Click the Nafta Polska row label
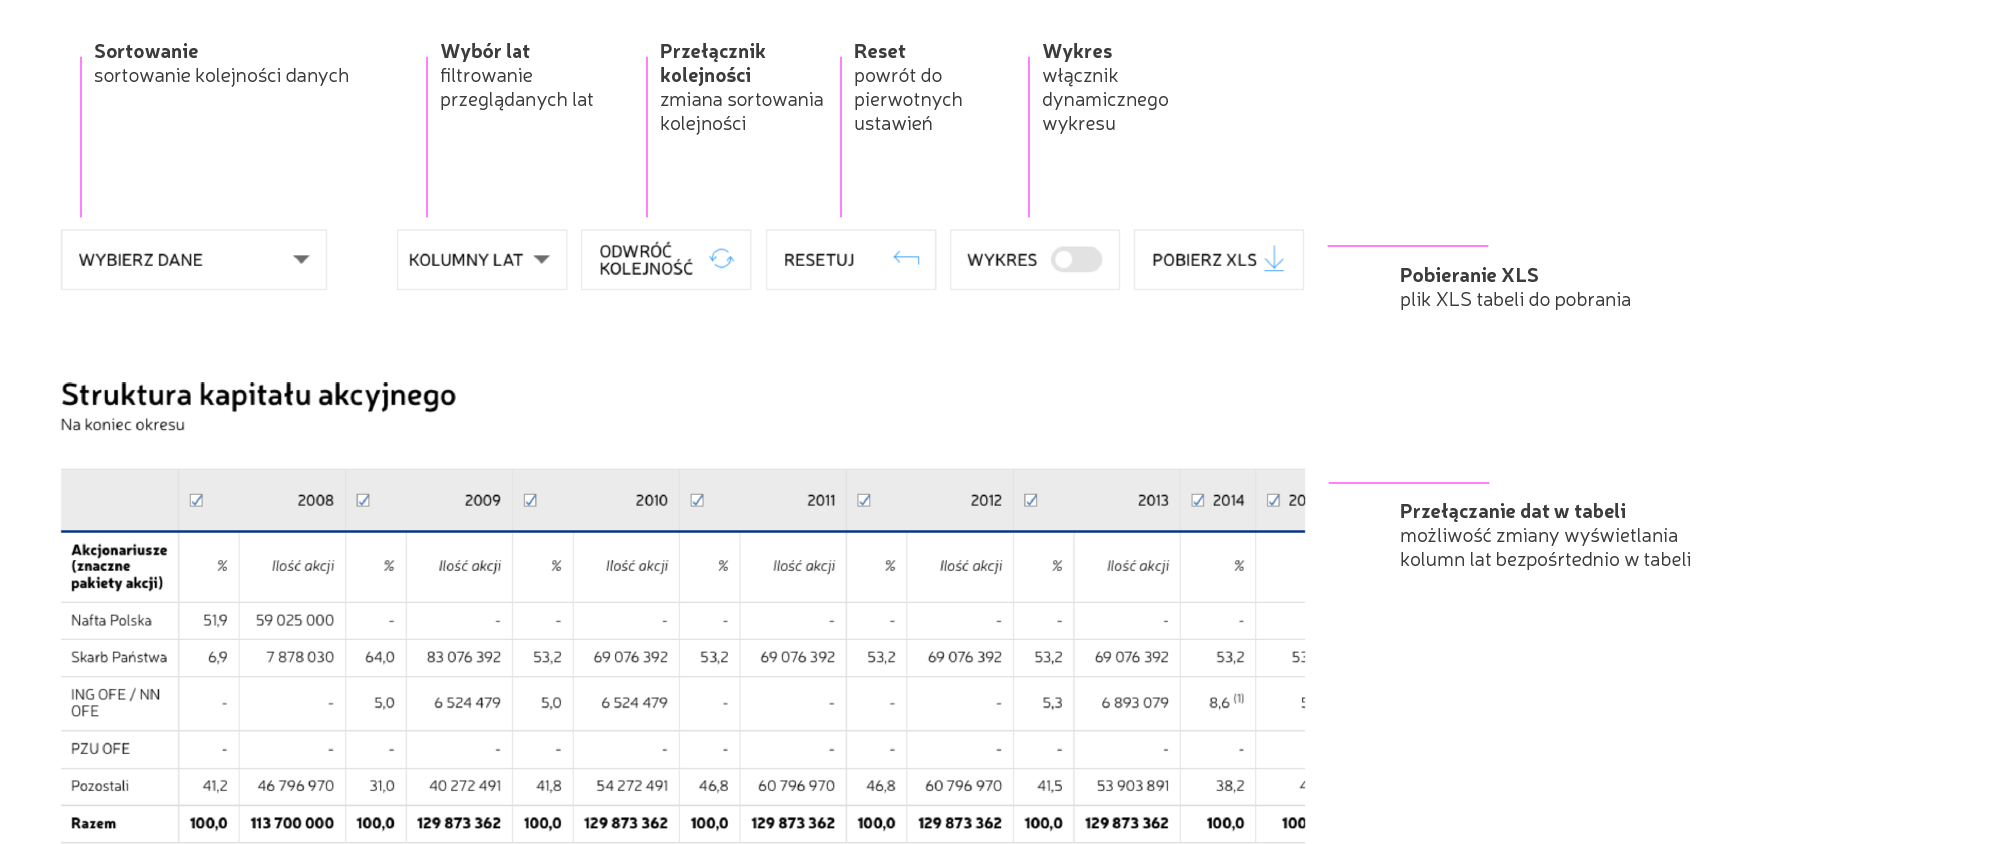The height and width of the screenshot is (844, 2000). click(x=111, y=620)
